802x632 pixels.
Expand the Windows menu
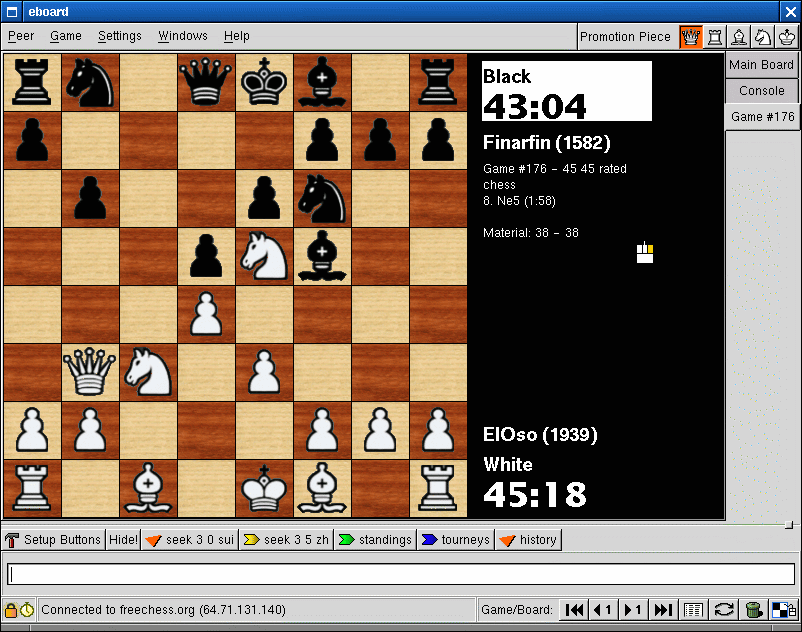coord(183,36)
